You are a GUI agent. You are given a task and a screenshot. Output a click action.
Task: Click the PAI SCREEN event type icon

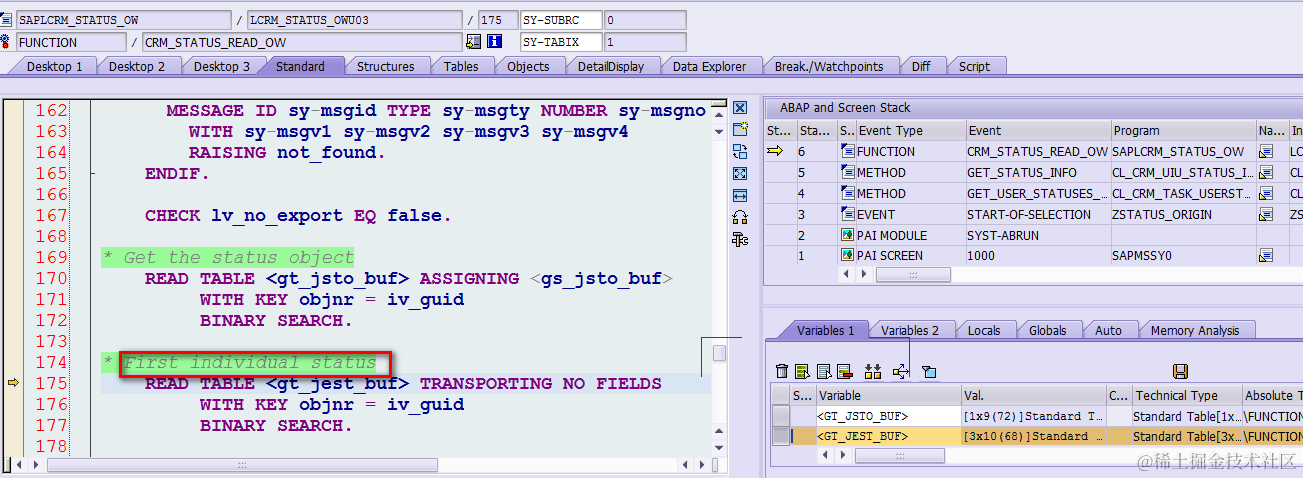point(848,256)
